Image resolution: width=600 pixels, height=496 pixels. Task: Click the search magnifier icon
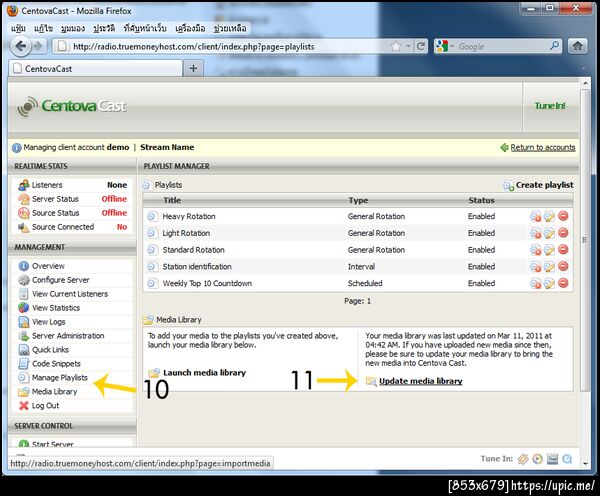pos(554,46)
